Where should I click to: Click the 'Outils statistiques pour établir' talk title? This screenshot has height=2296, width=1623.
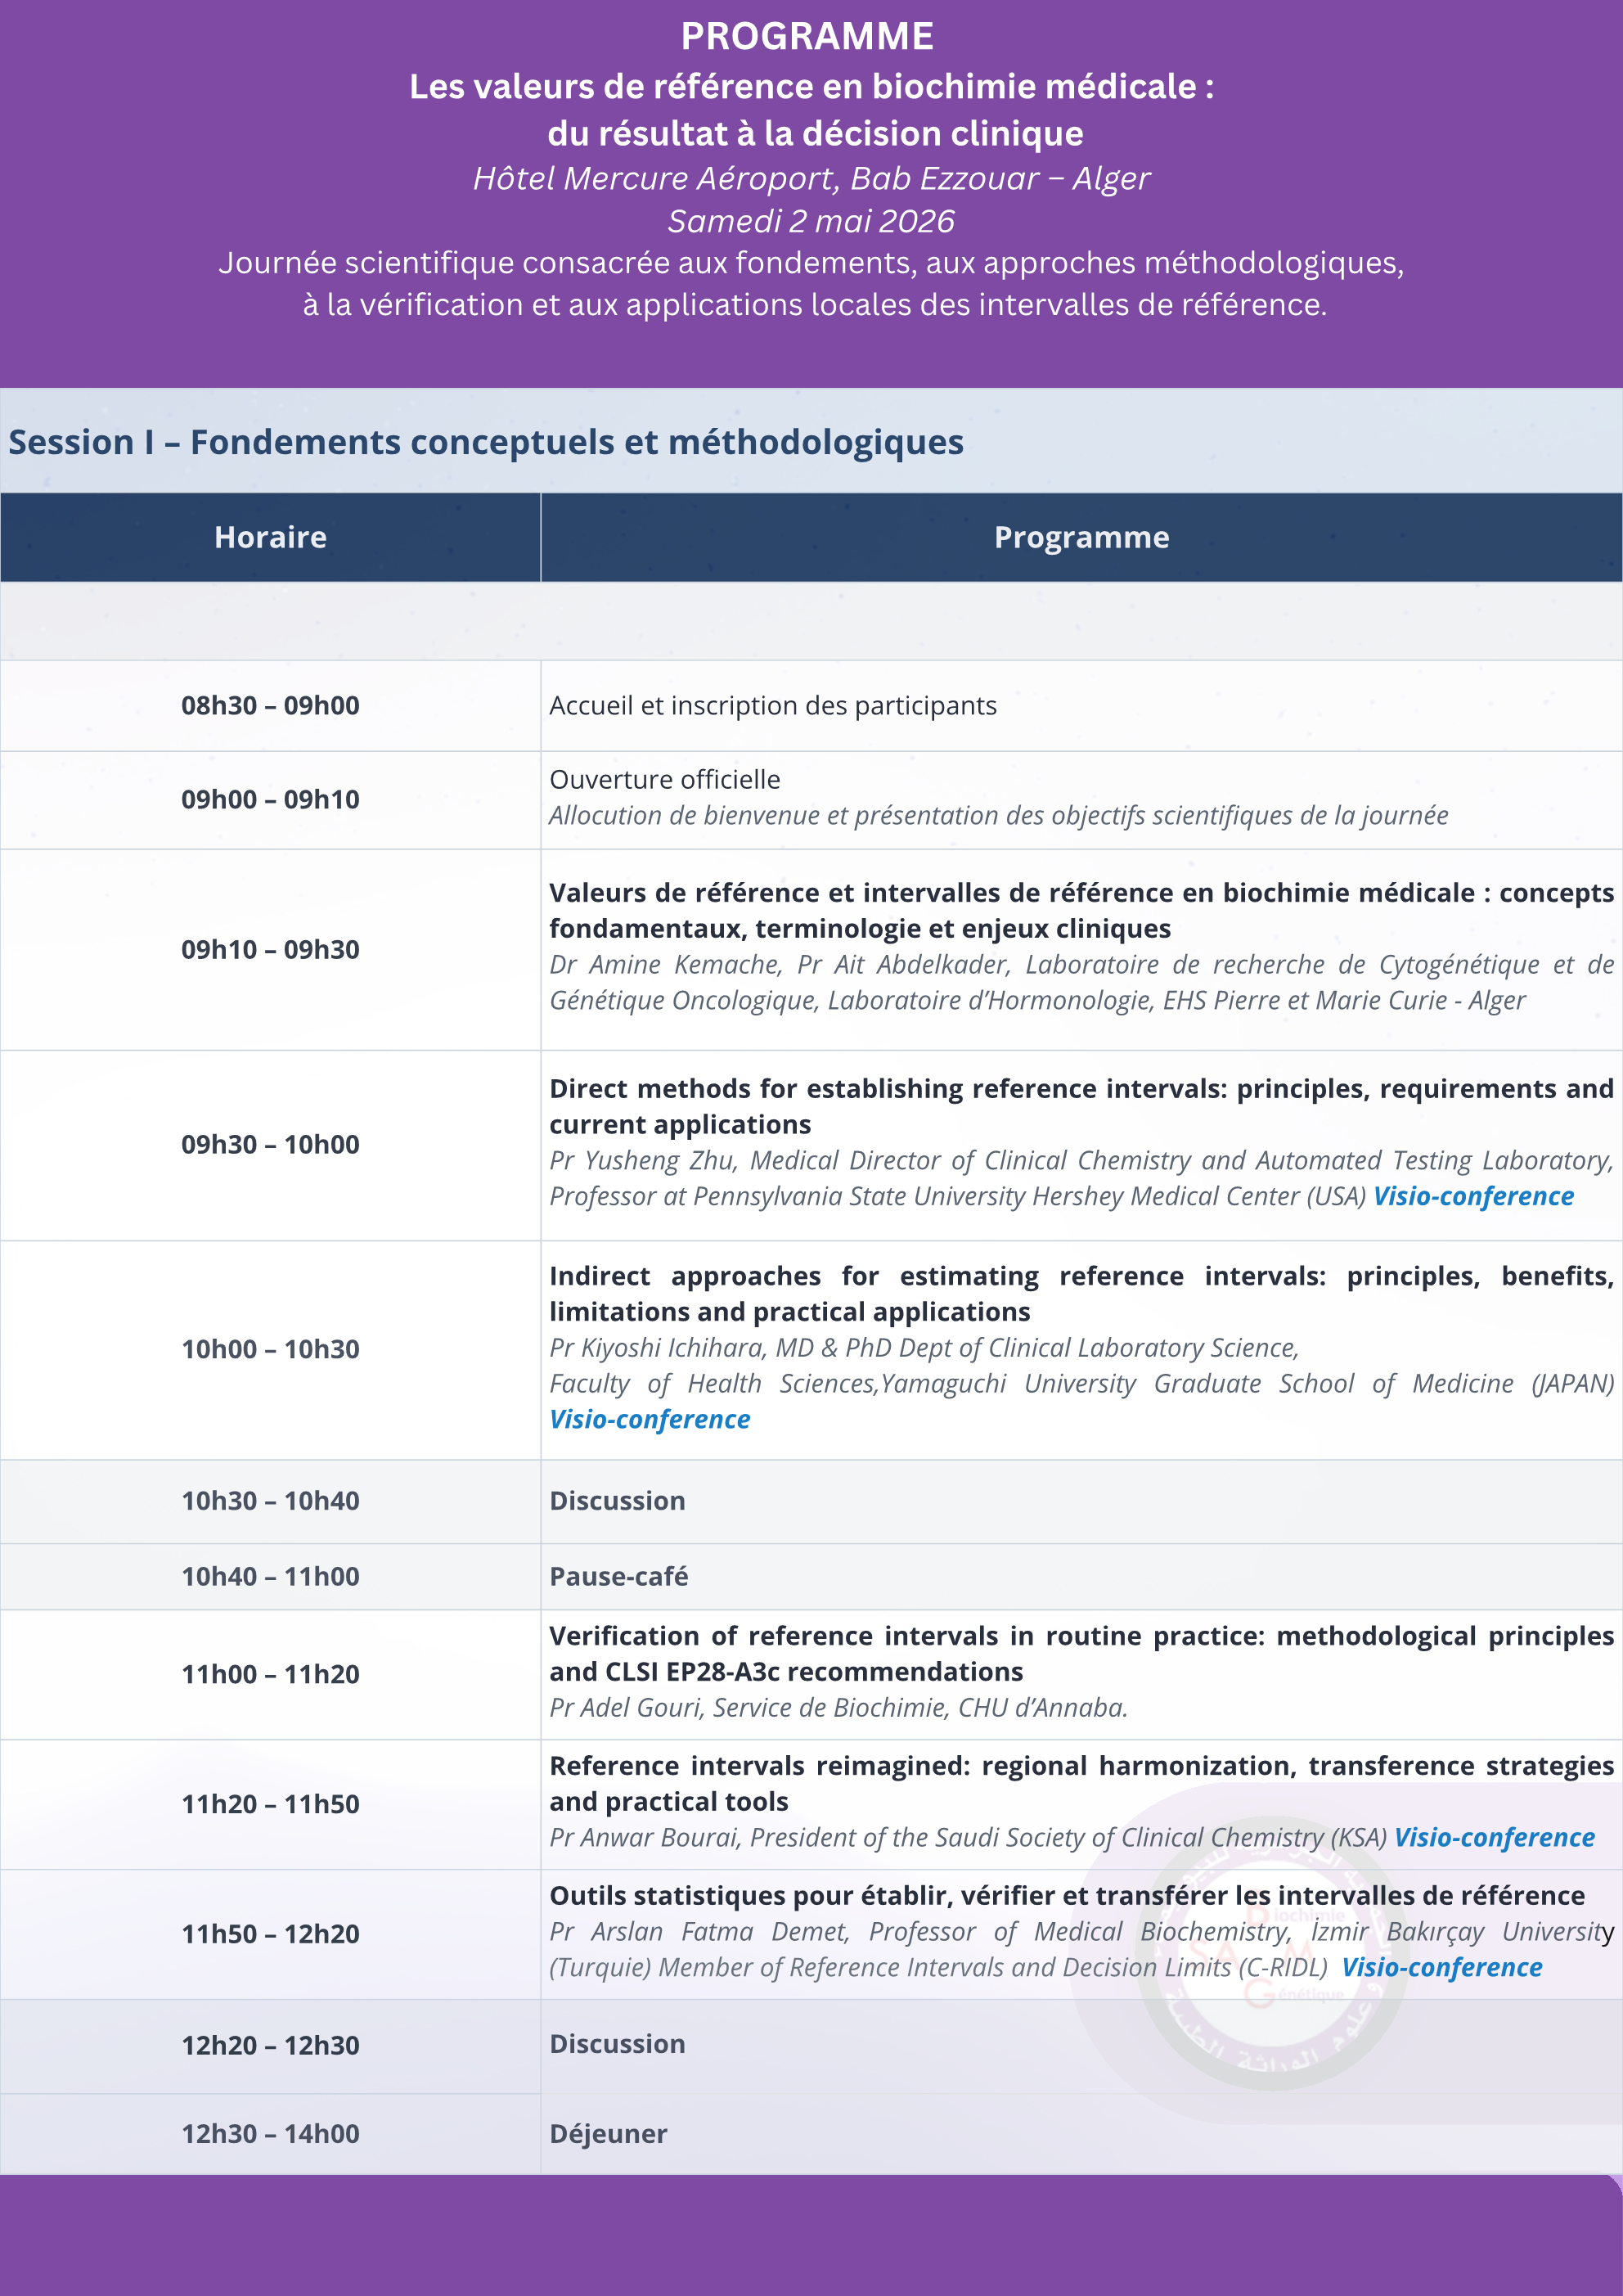[1066, 1895]
